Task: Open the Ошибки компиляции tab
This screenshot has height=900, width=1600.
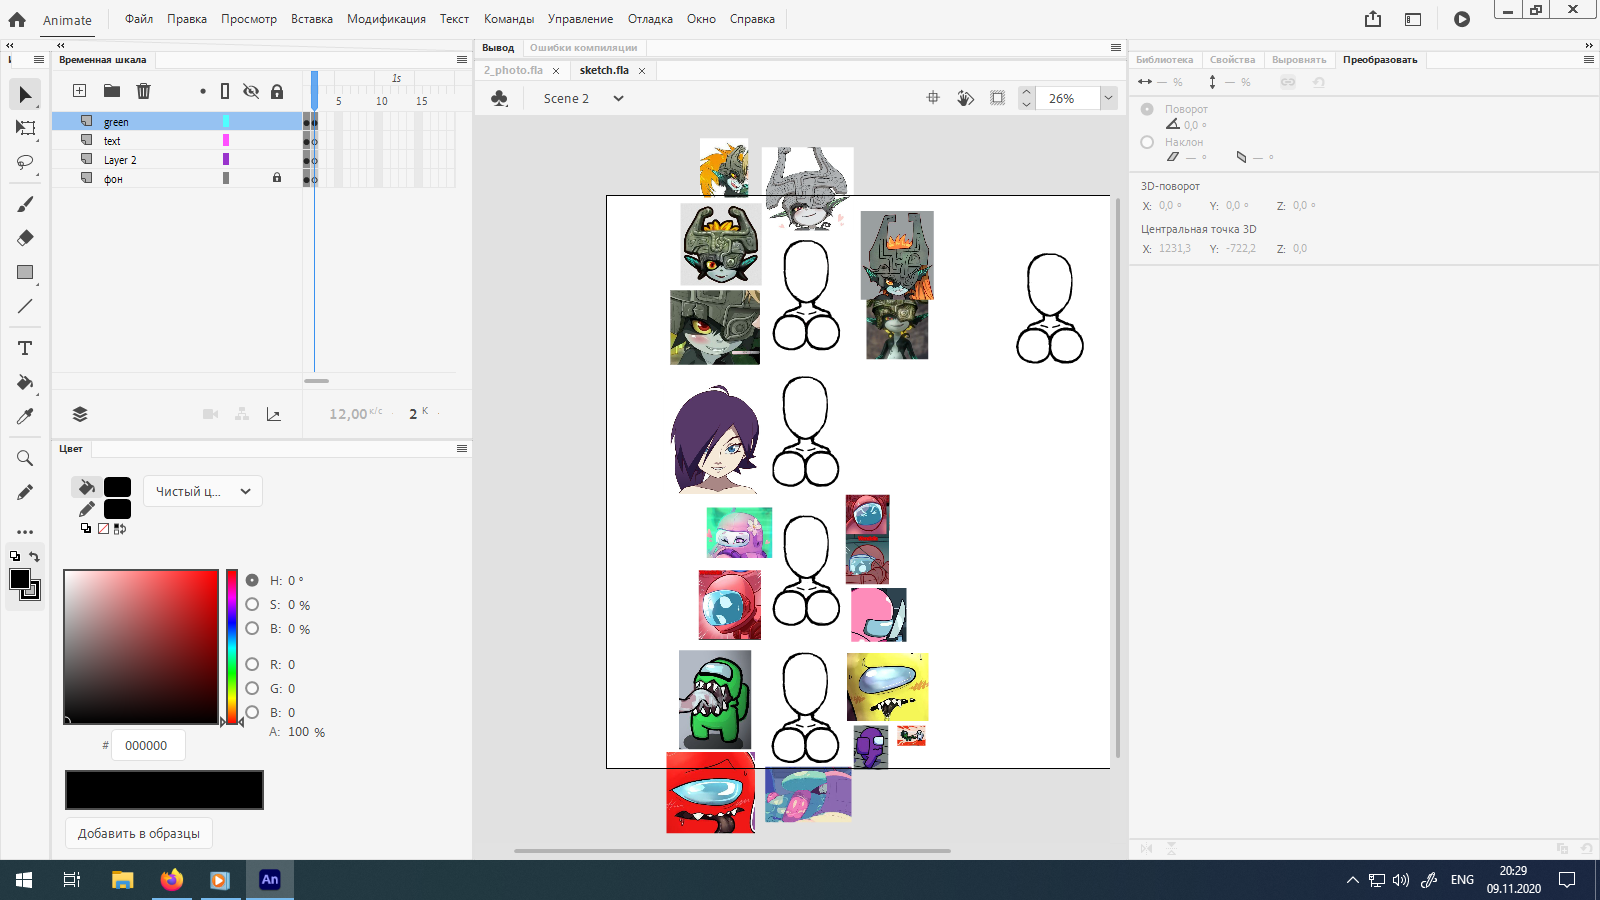Action: (x=583, y=47)
